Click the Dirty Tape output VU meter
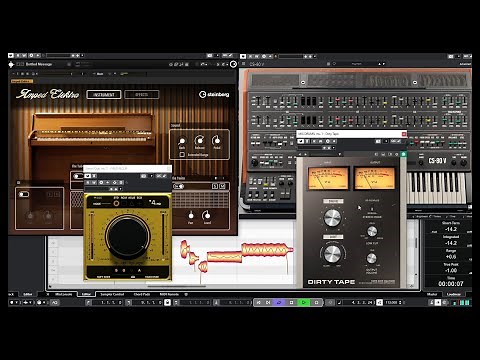Image resolution: width=480 pixels, height=360 pixels. 375,178
